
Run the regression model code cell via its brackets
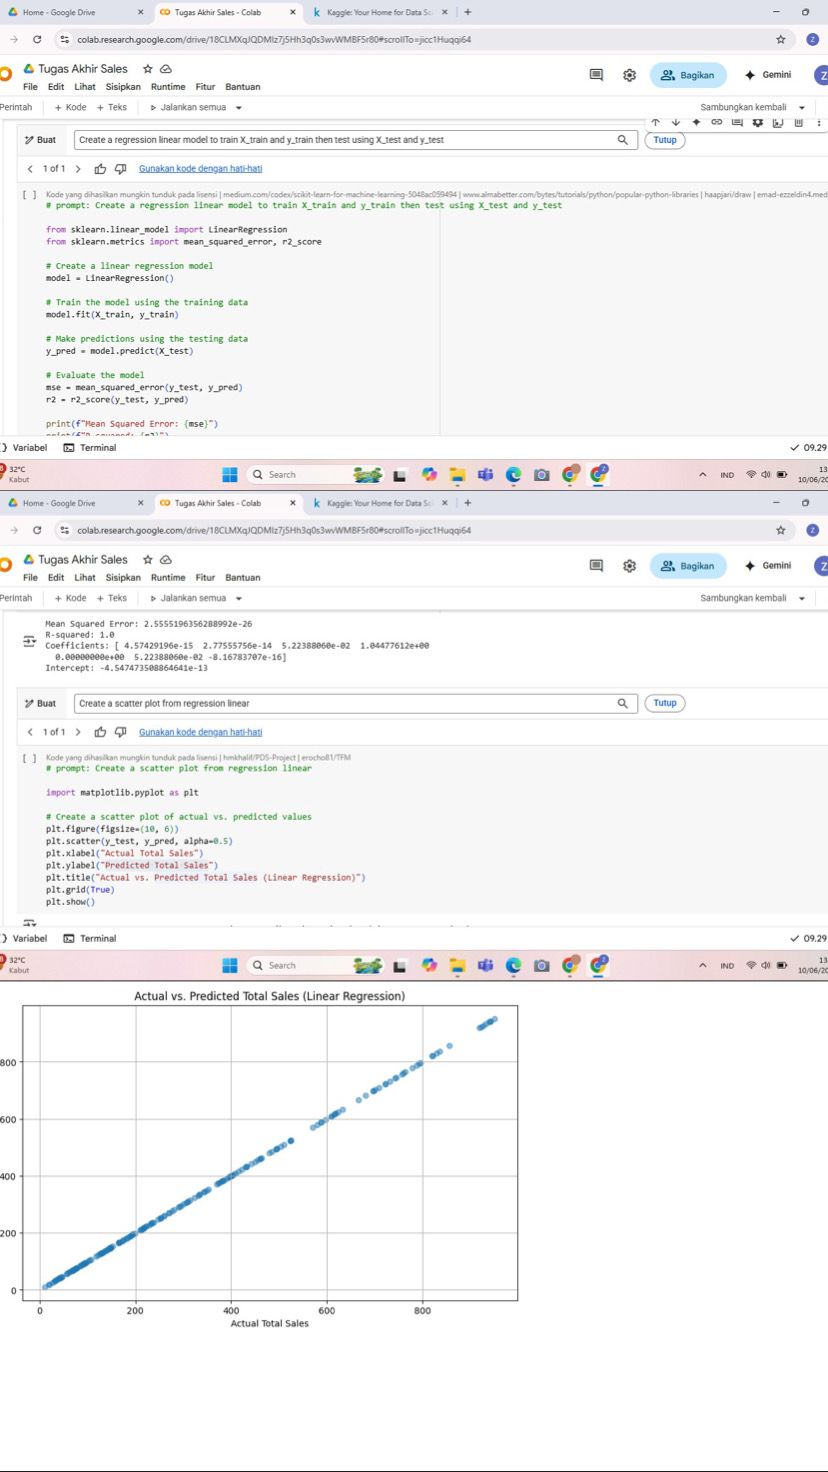[x=29, y=193]
